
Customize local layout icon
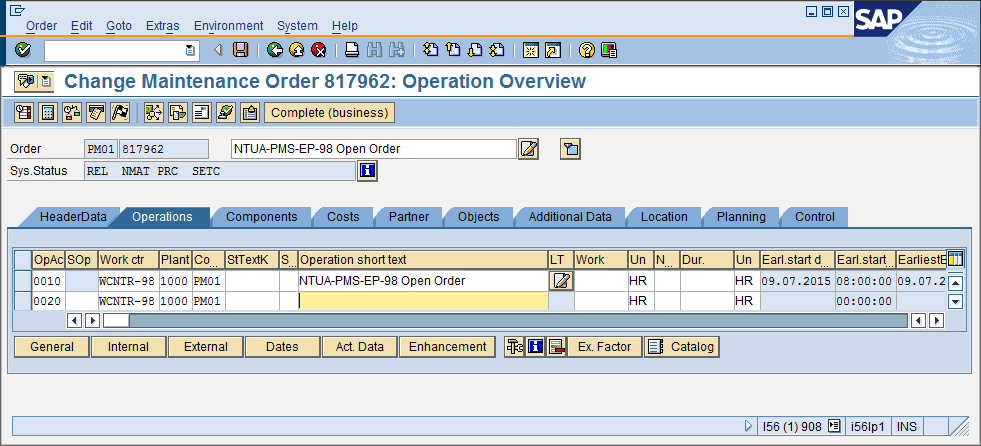point(609,50)
